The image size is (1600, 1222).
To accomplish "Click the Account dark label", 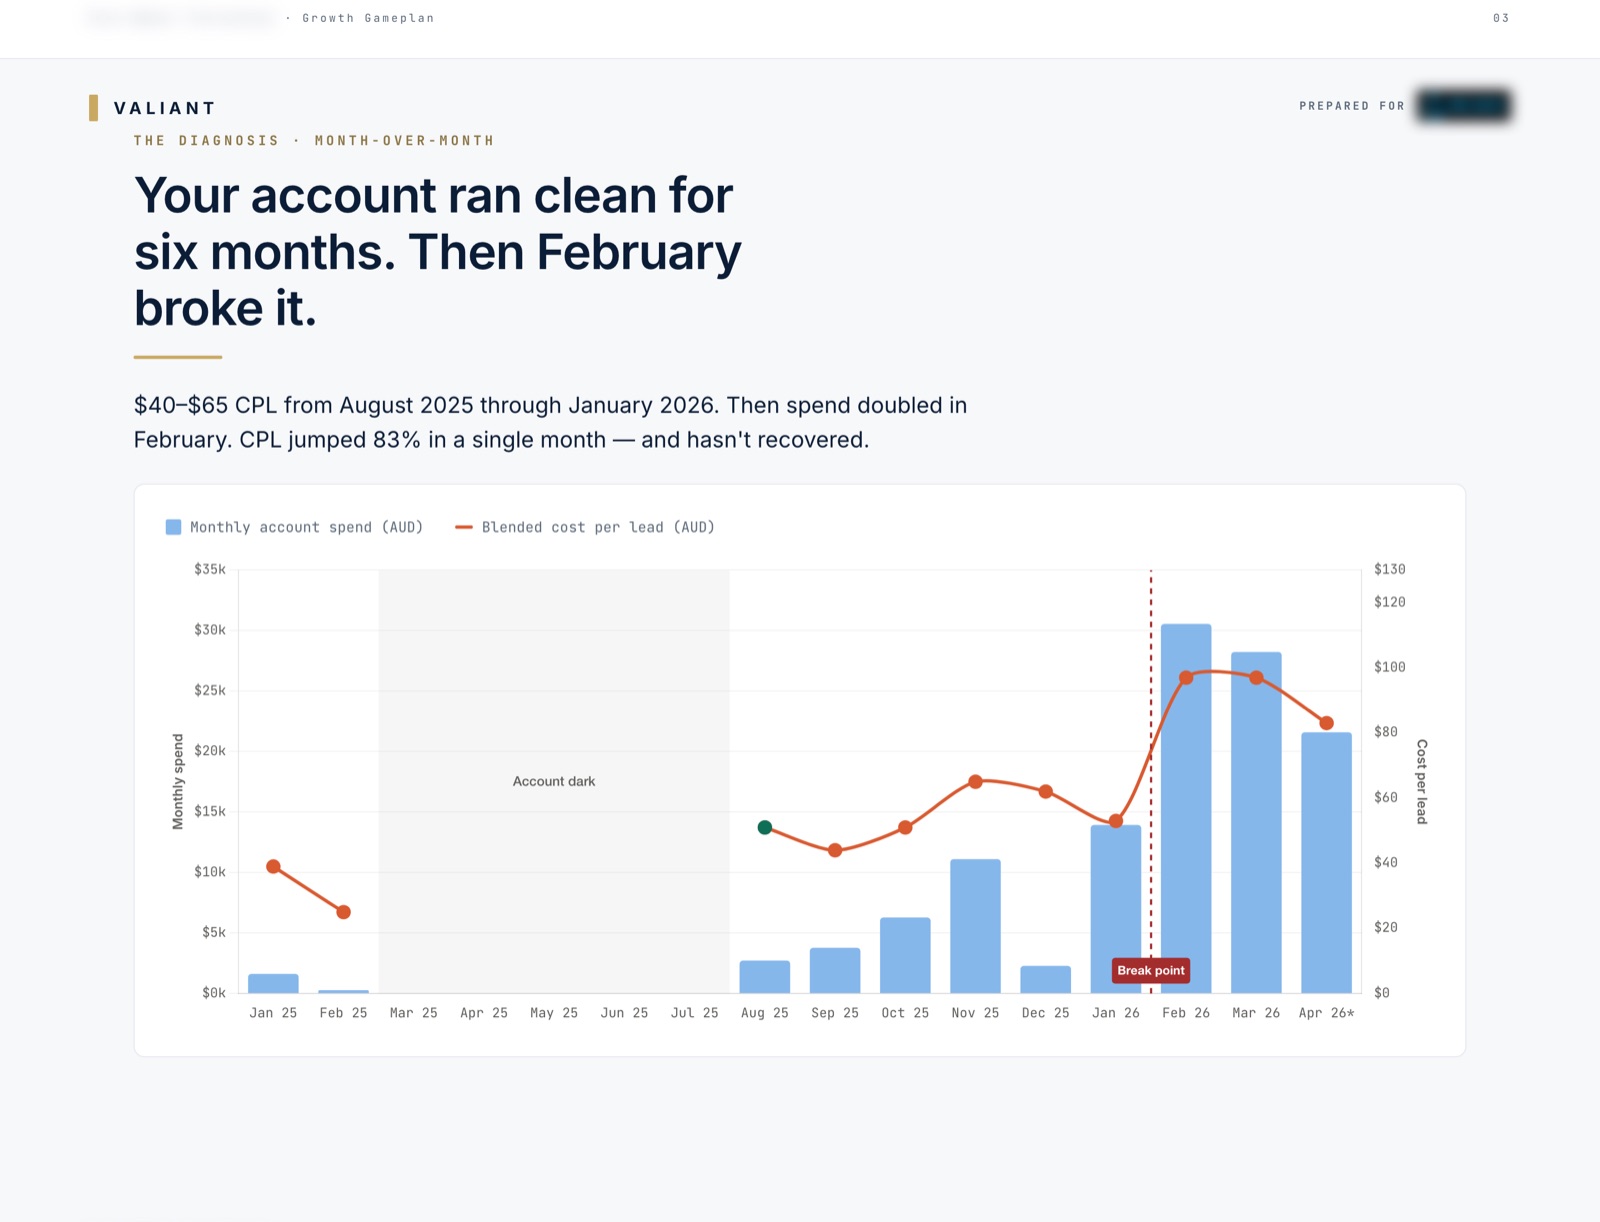I will (554, 781).
